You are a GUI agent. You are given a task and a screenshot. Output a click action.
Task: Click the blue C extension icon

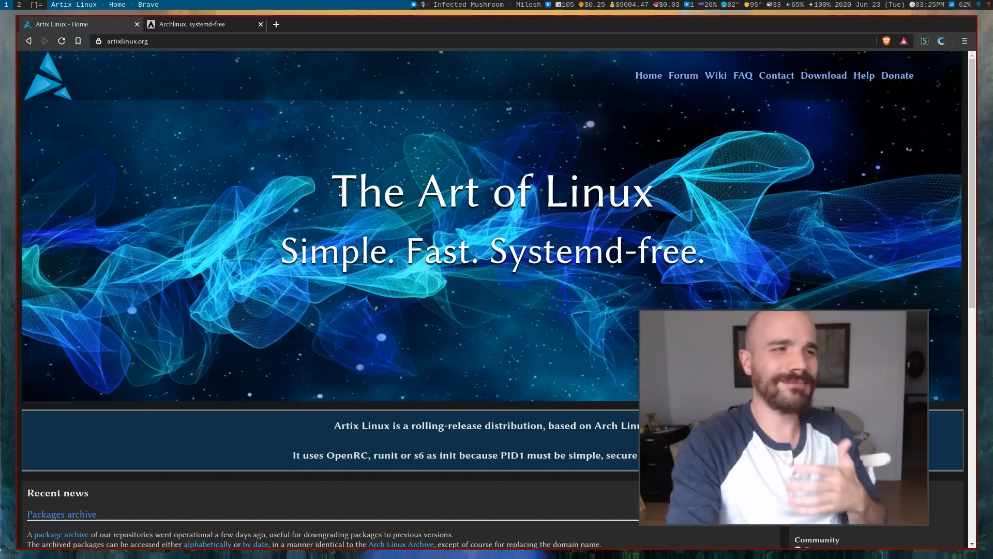[941, 41]
